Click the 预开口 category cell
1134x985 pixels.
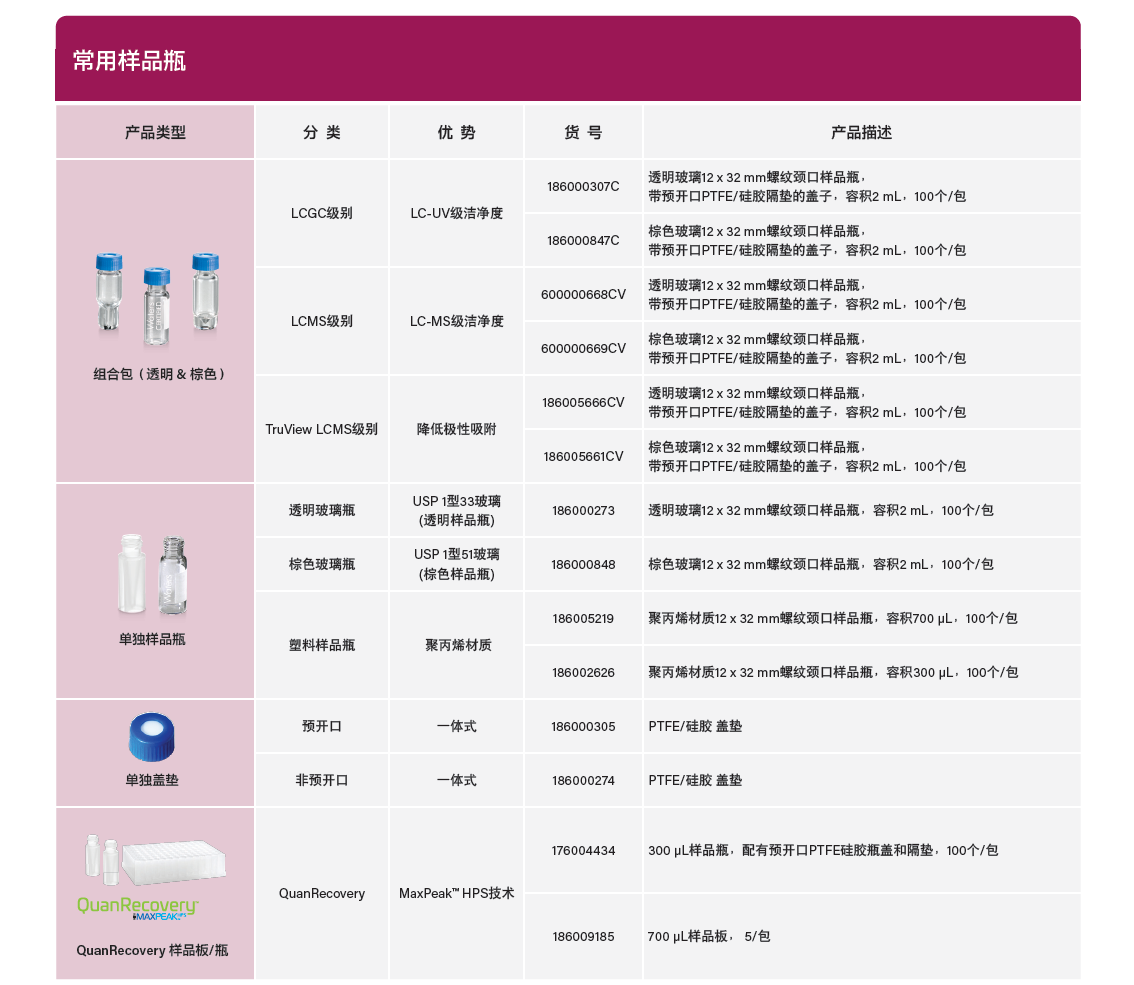click(x=322, y=726)
